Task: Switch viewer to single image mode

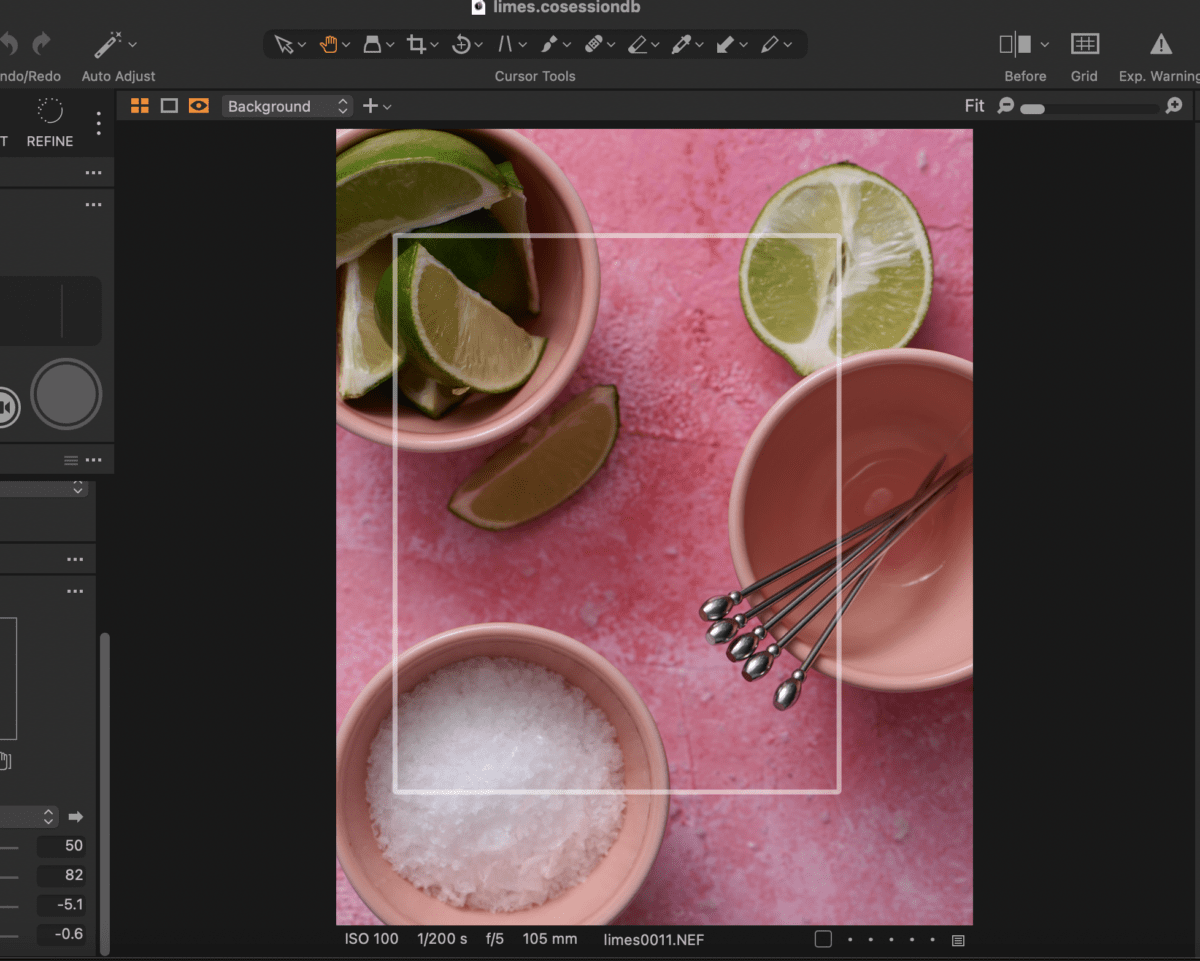Action: [168, 105]
